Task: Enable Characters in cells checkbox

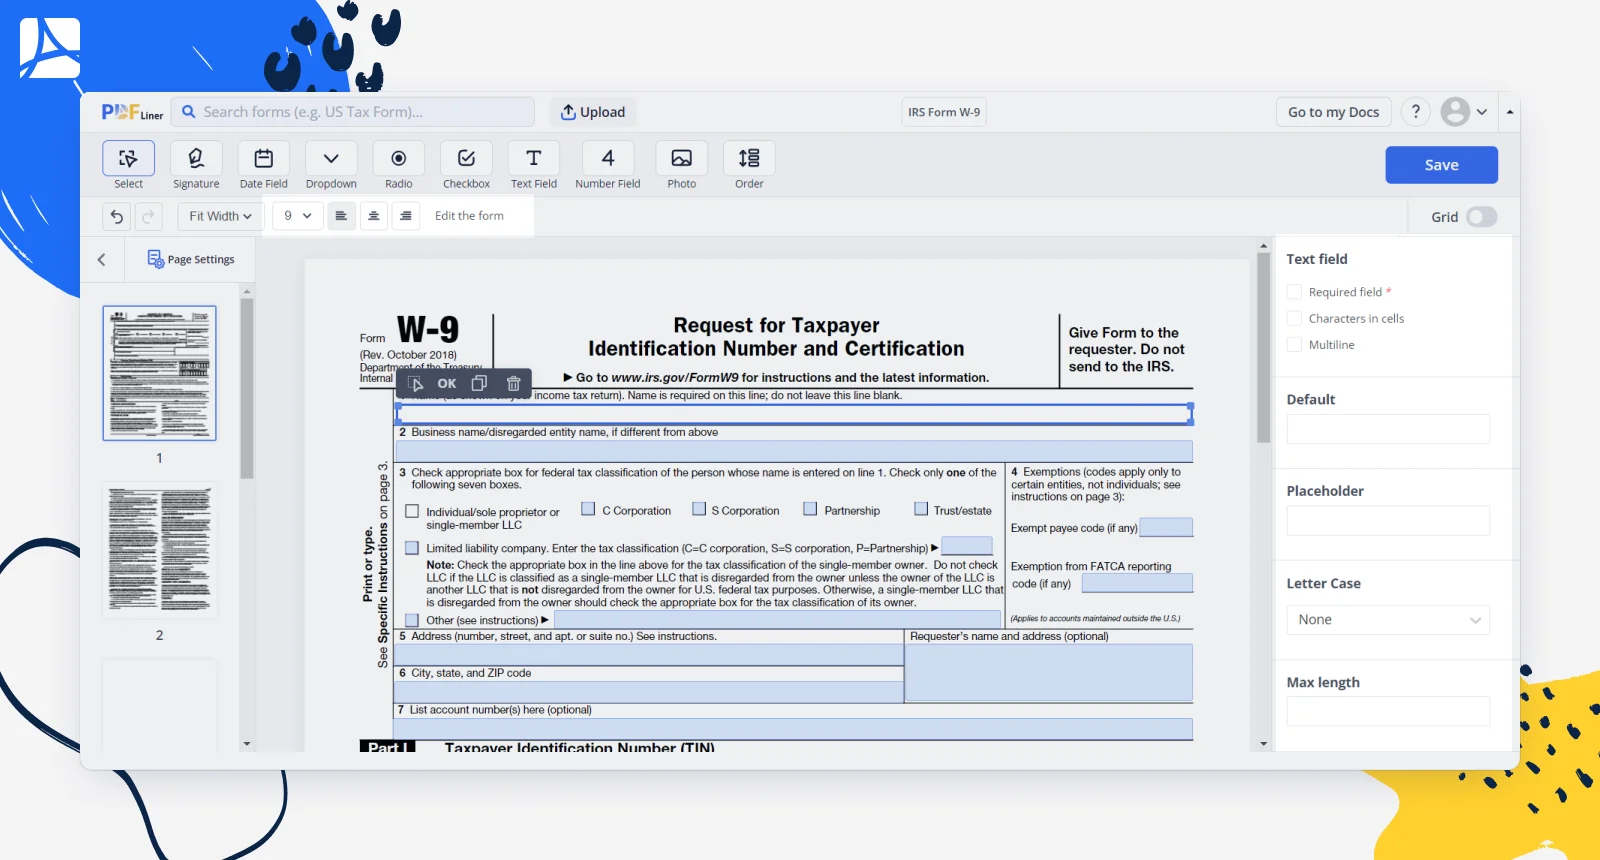Action: 1294,318
